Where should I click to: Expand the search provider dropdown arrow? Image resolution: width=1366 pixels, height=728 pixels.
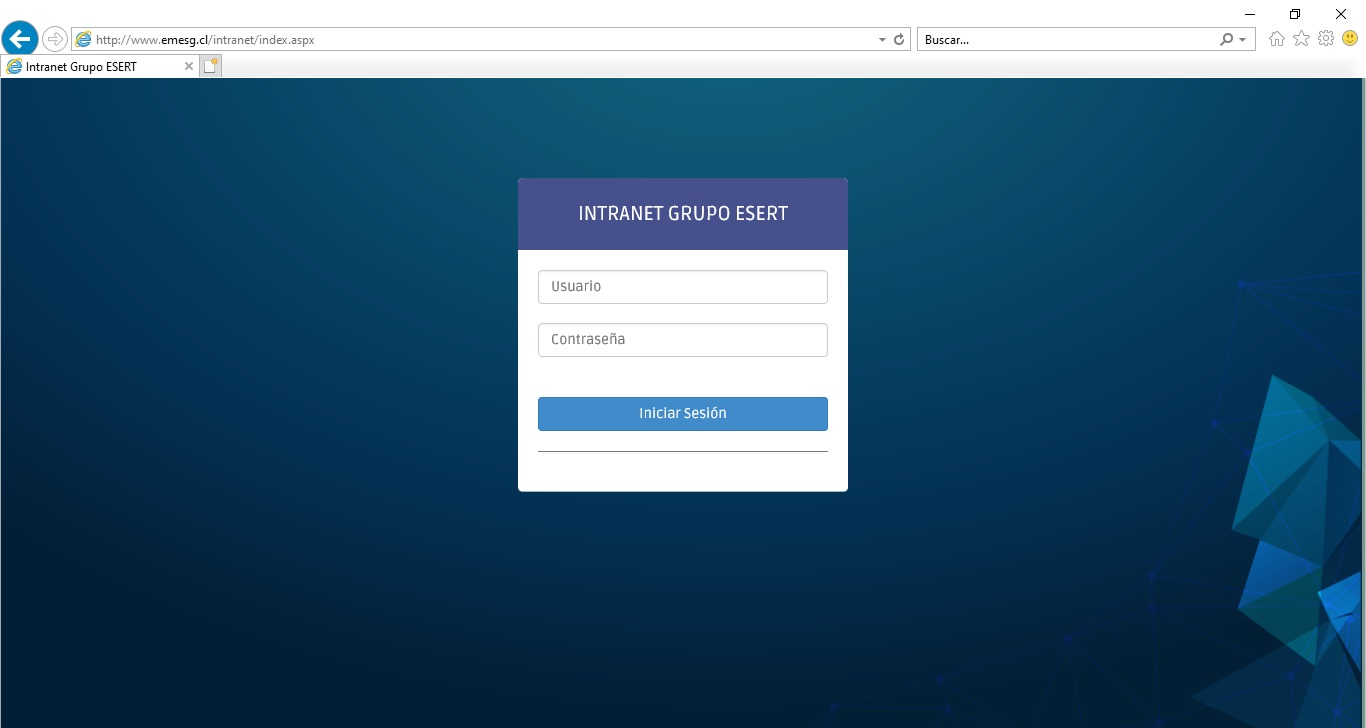pos(1242,40)
